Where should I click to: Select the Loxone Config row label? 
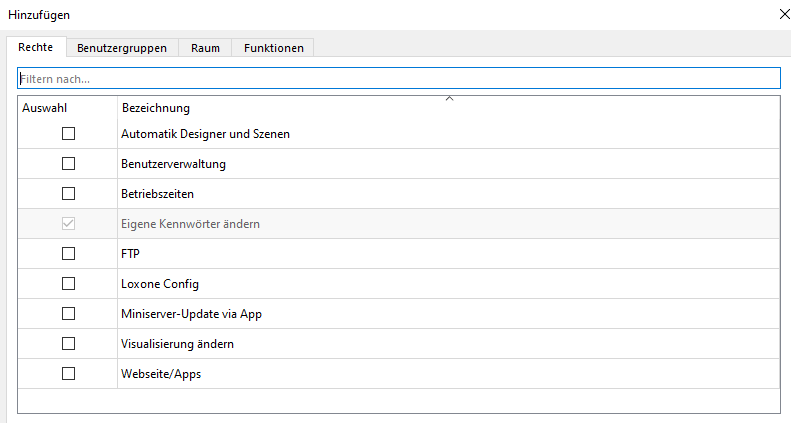coord(160,283)
